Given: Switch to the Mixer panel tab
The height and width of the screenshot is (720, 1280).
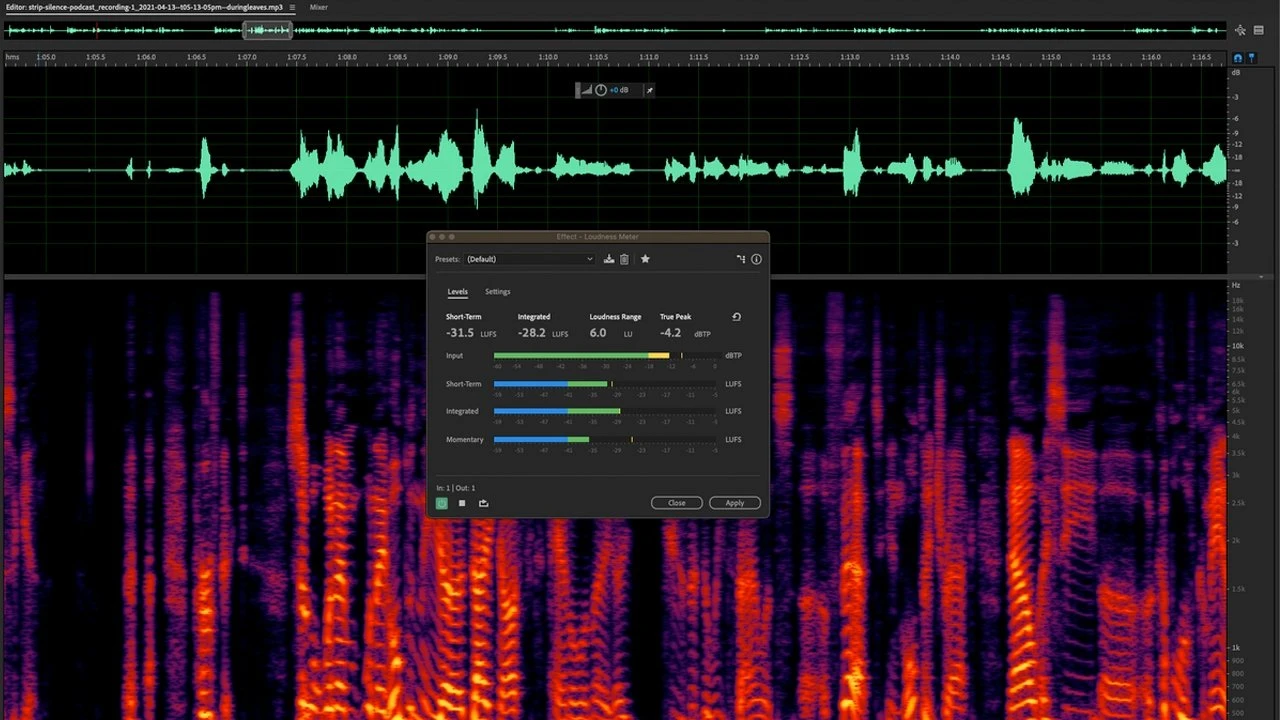Looking at the screenshot, I should 318,7.
